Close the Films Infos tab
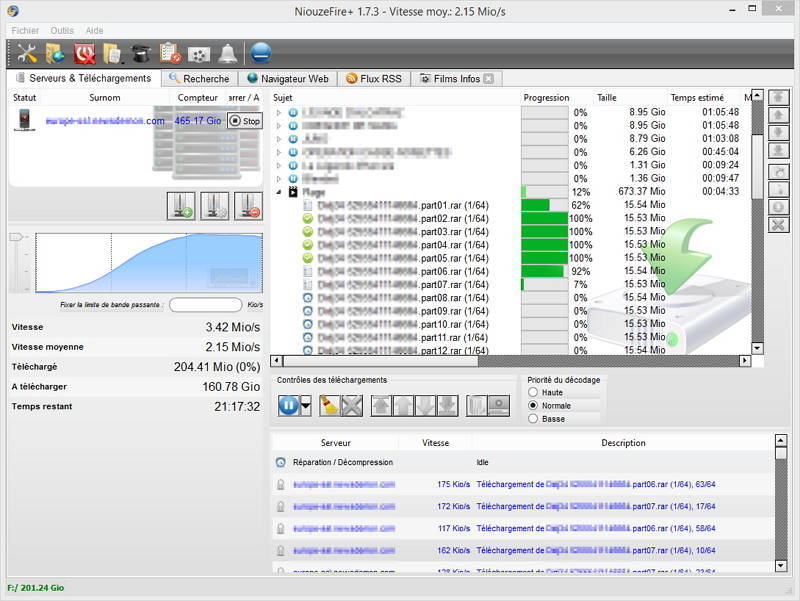The height and width of the screenshot is (601, 800). coord(489,79)
